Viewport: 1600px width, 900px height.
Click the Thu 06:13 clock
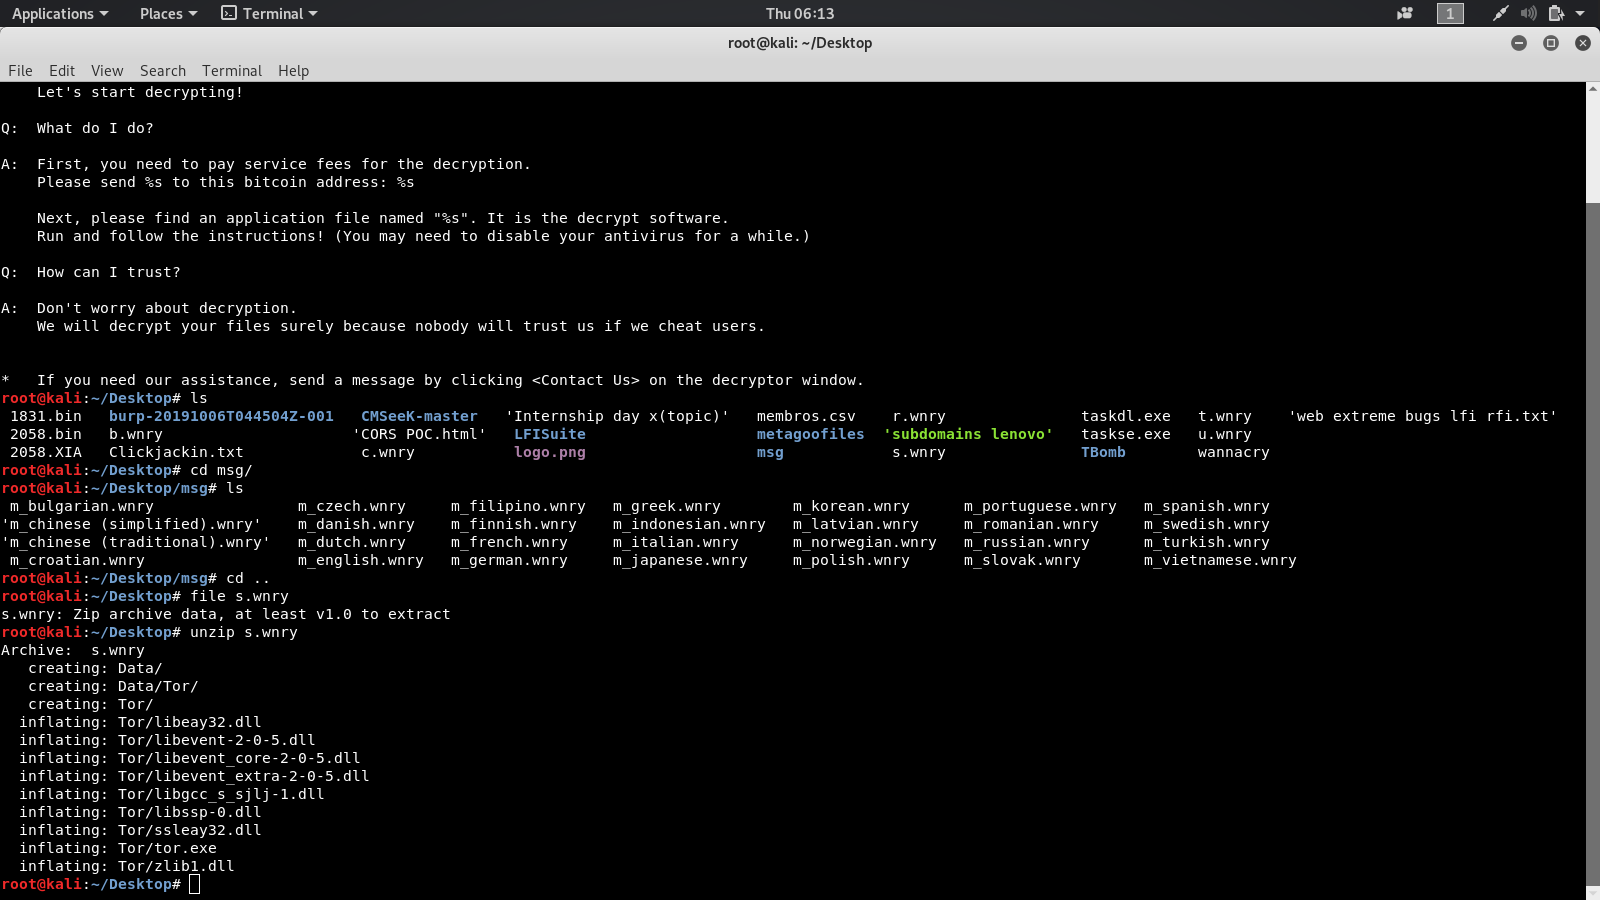point(800,13)
